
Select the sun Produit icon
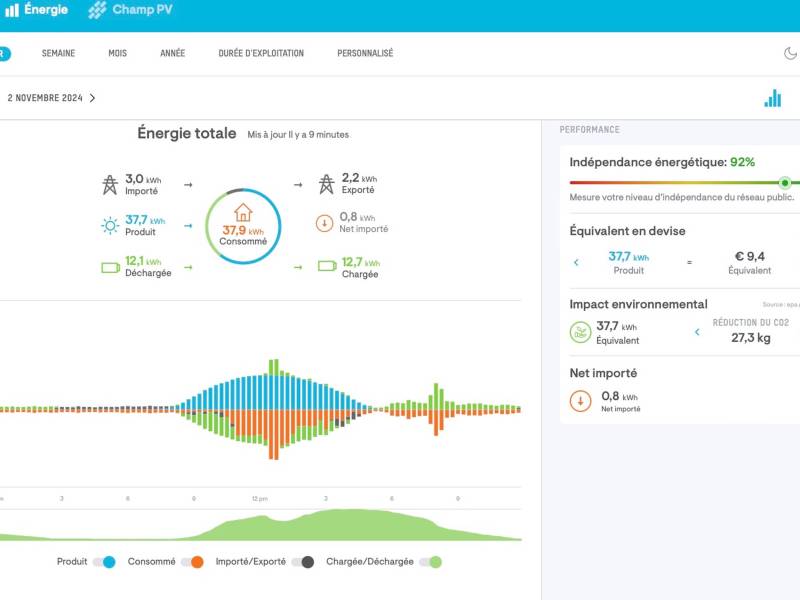110,224
